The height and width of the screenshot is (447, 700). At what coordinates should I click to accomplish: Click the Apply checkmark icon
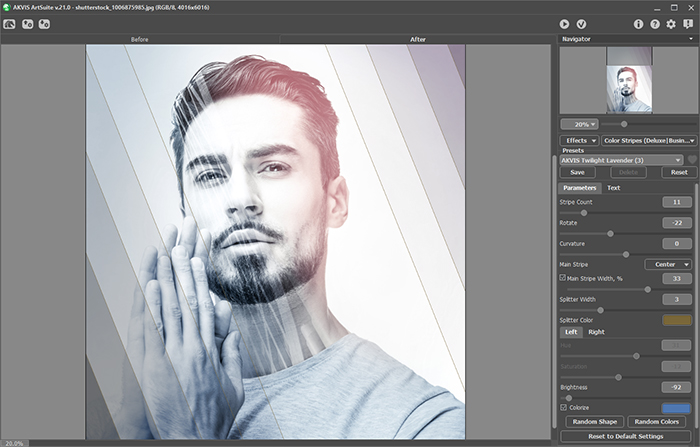click(x=581, y=23)
